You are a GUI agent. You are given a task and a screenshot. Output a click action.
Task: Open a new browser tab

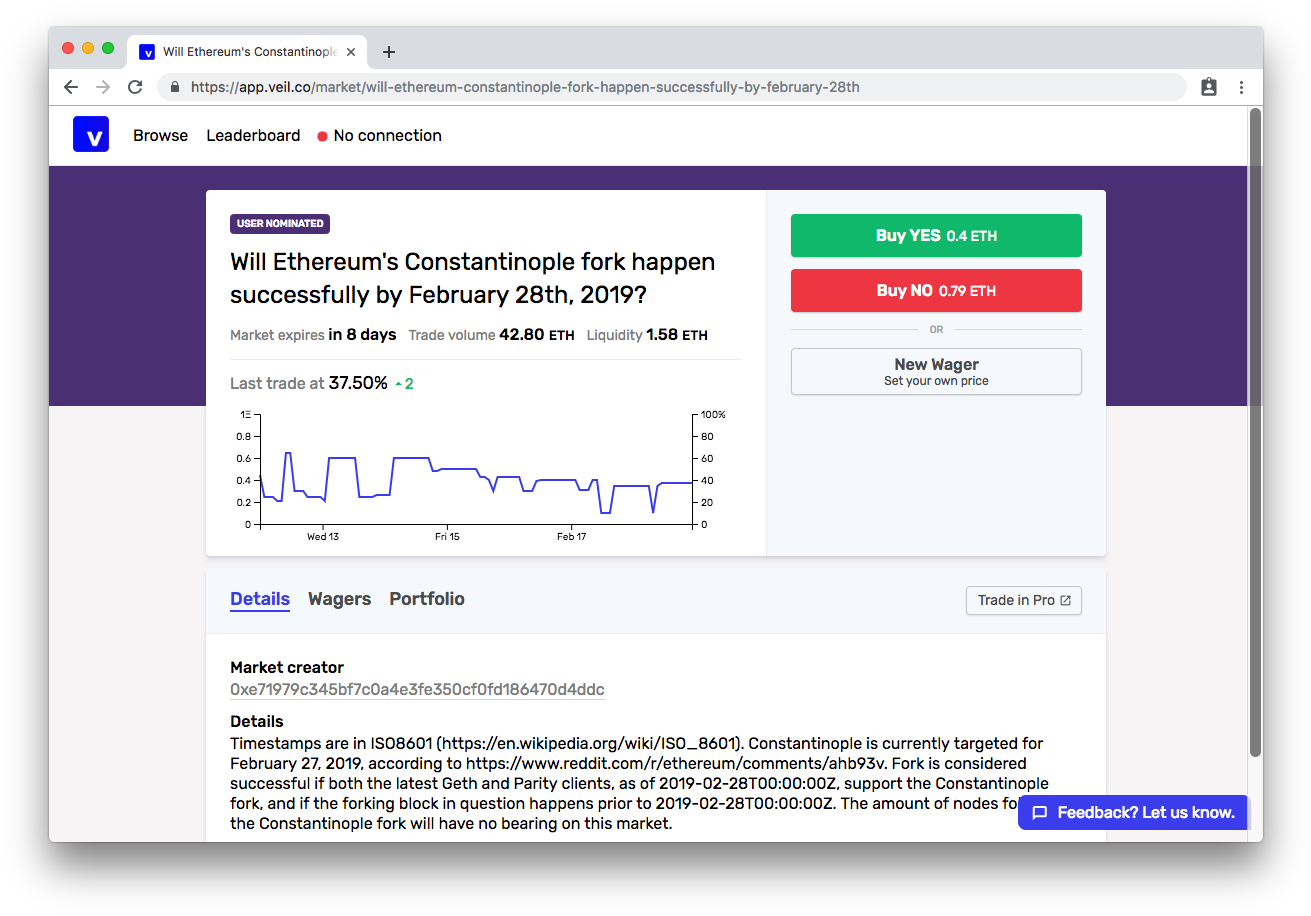(x=389, y=52)
